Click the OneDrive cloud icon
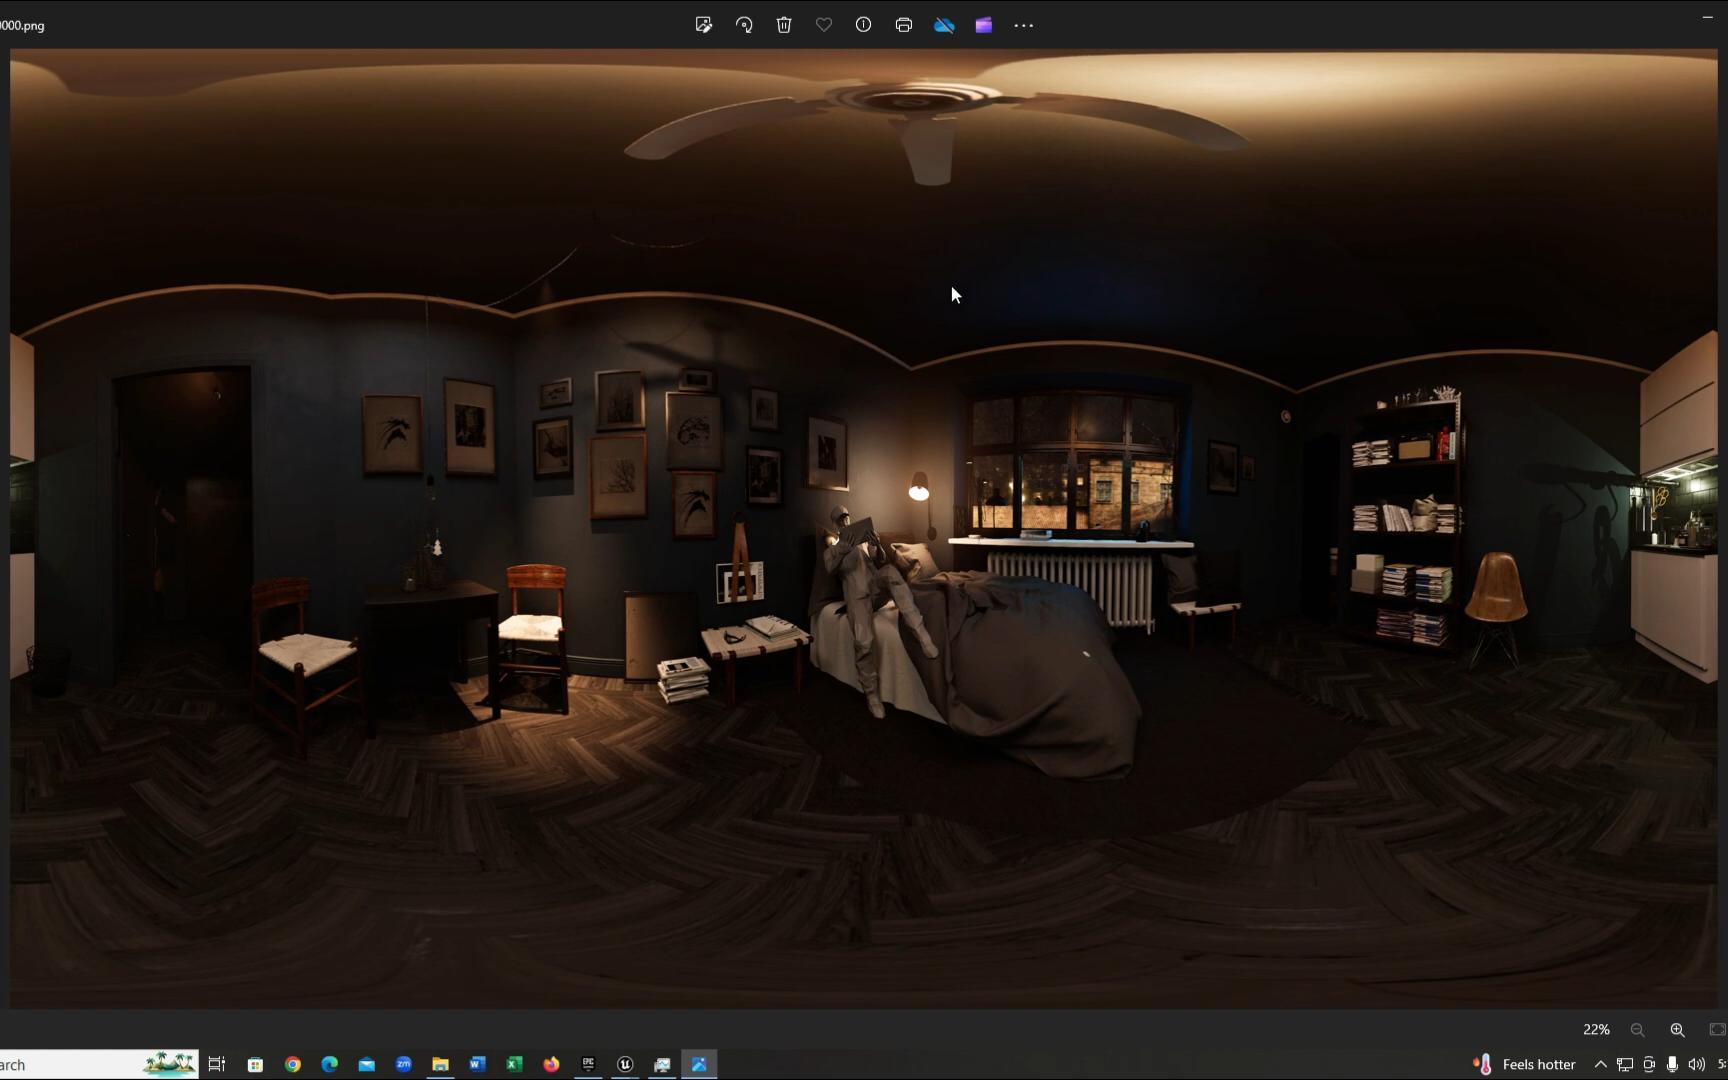 point(944,25)
